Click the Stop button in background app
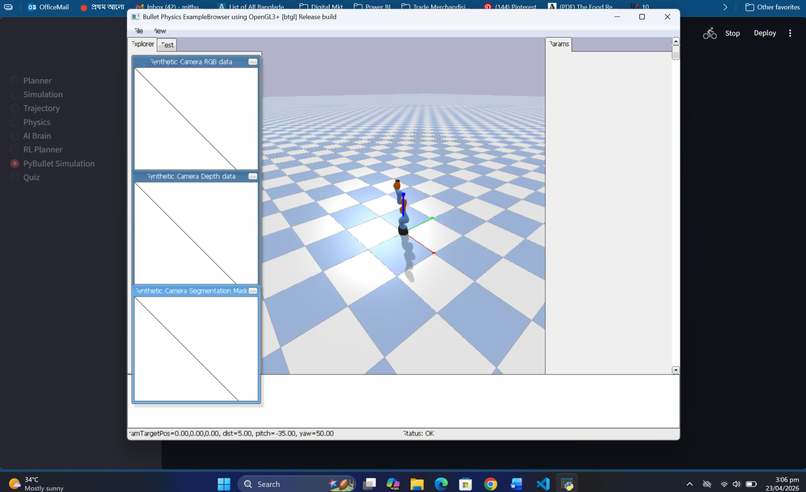This screenshot has height=492, width=806. 732,33
